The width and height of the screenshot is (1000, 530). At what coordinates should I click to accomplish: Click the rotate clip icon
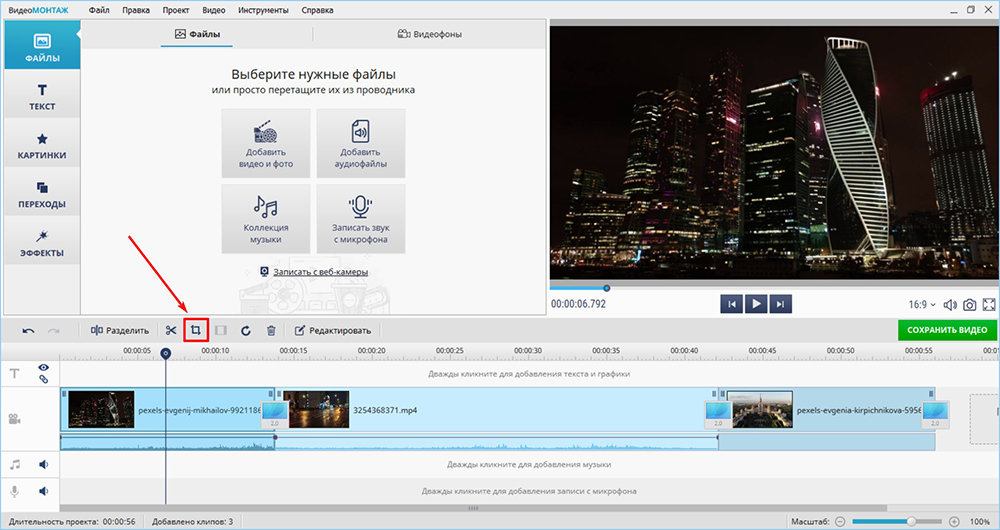click(246, 330)
